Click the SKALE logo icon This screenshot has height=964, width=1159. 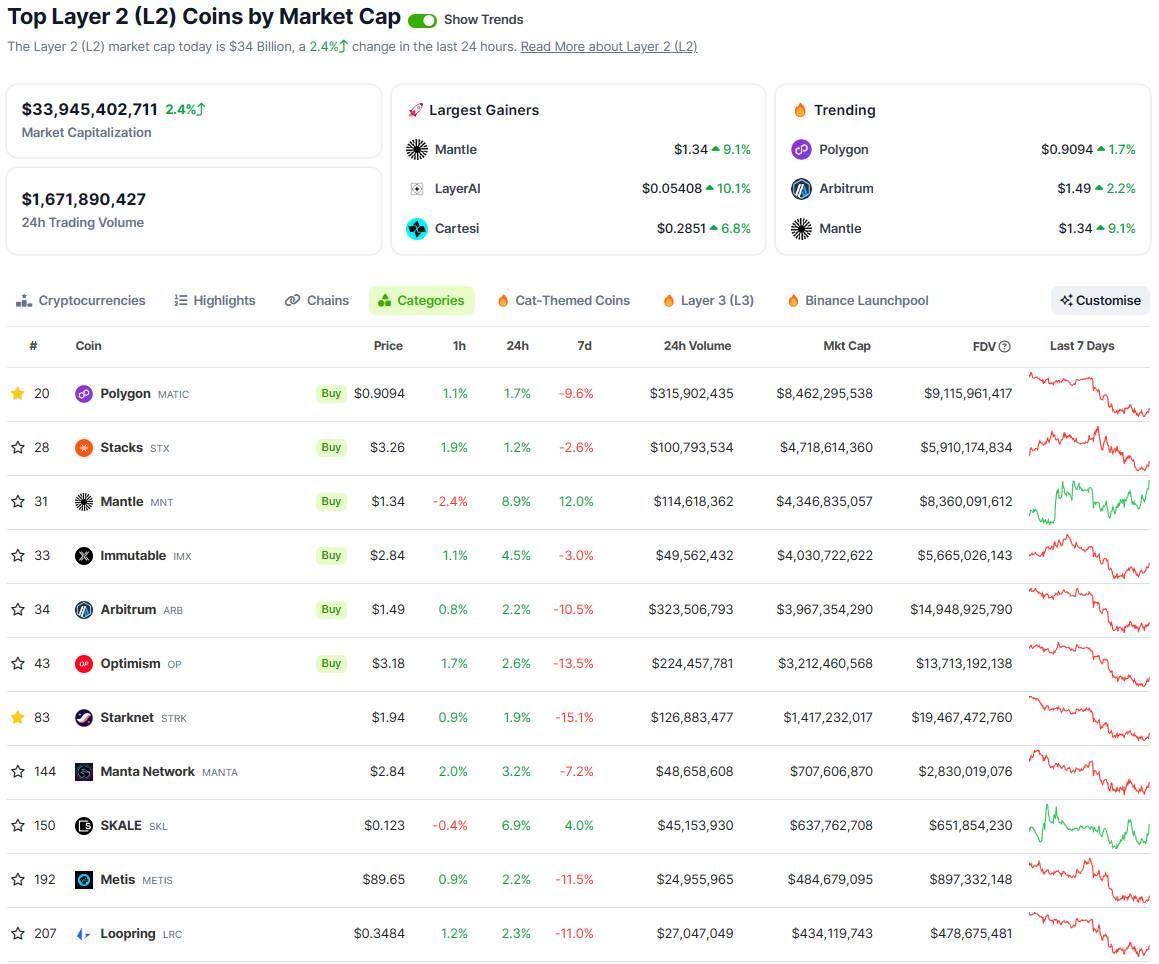point(84,825)
